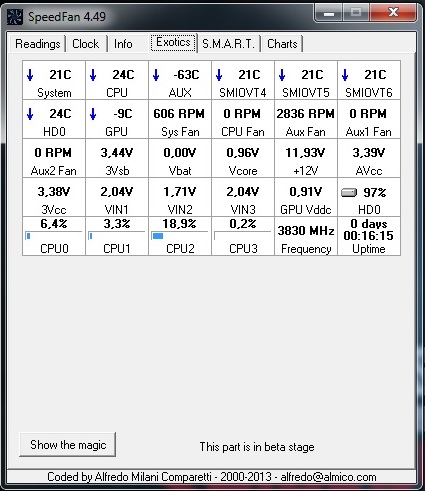Image resolution: width=425 pixels, height=491 pixels.
Task: Close the SpeedFan window
Action: pos(394,13)
